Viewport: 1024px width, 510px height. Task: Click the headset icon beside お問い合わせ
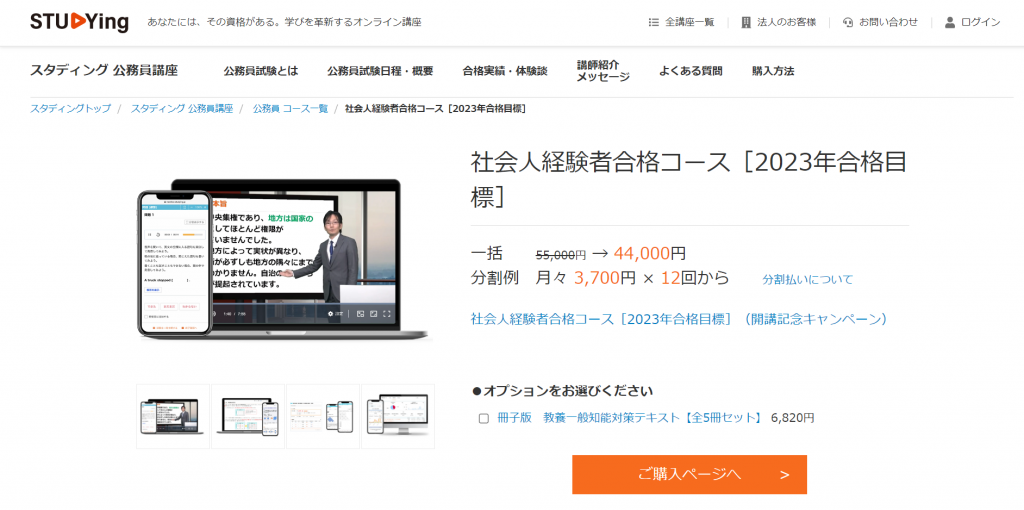(848, 22)
